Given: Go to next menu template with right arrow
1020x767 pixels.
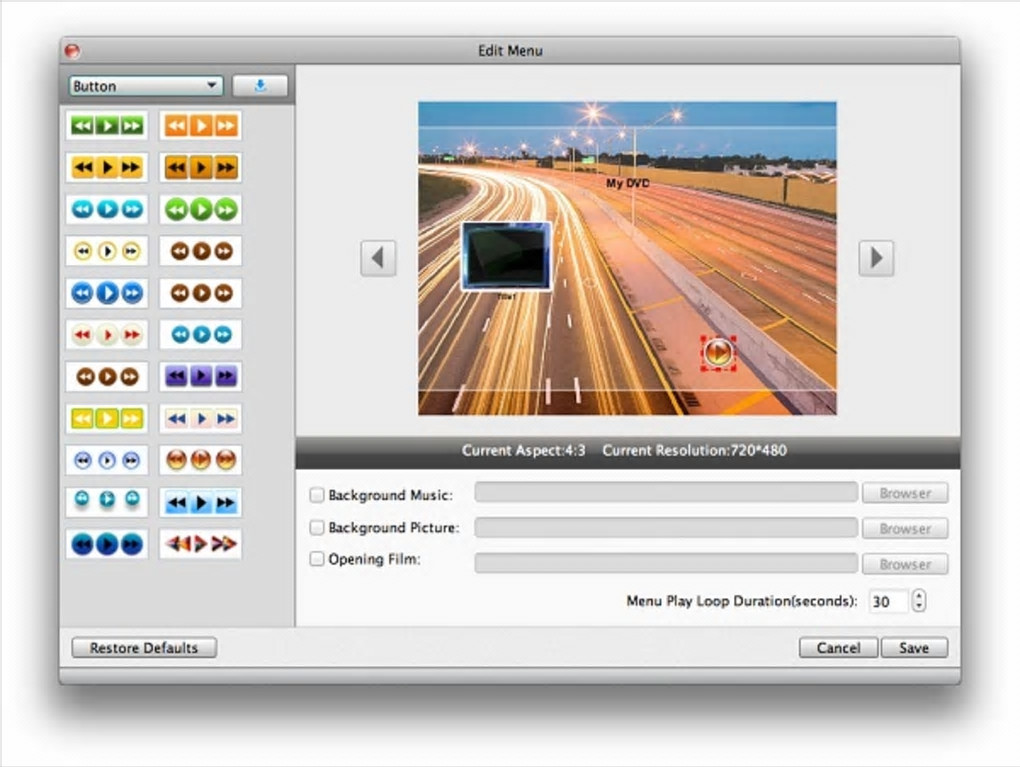Looking at the screenshot, I should (x=876, y=258).
